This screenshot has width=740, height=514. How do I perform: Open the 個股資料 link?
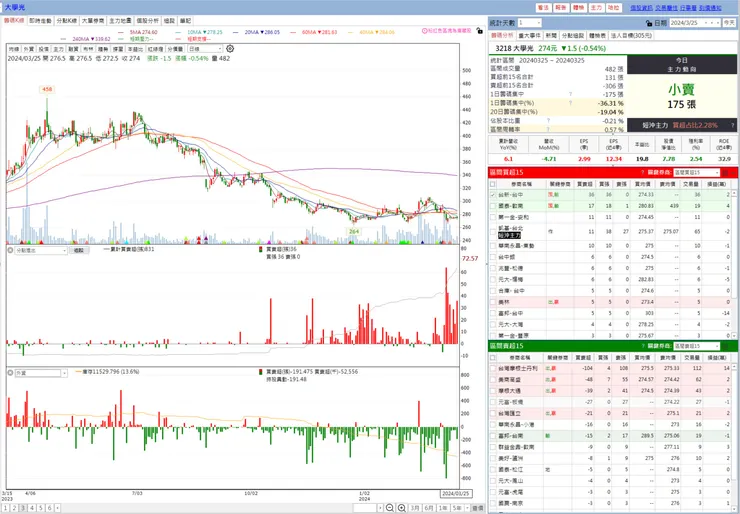641,8
